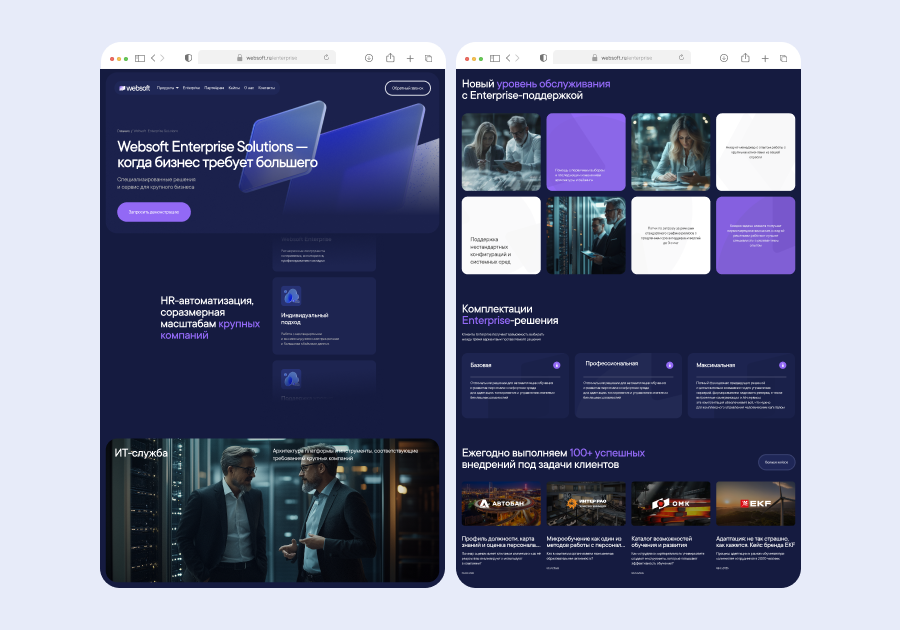Click the tab overview icon in right browser window
The image size is (900, 630).
tap(784, 58)
